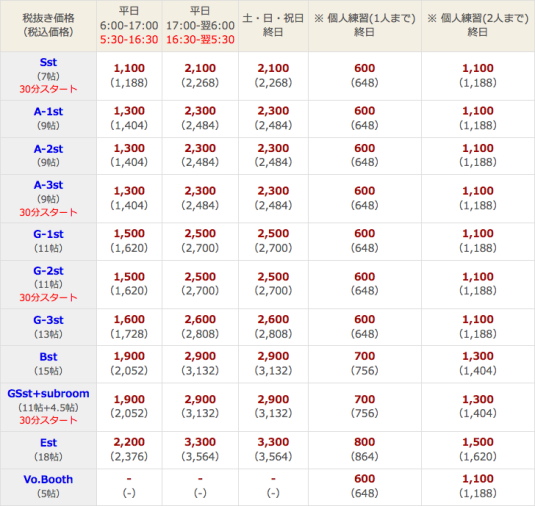Open the A-2st studio link
Screen dimensions: 535x506
(48, 149)
